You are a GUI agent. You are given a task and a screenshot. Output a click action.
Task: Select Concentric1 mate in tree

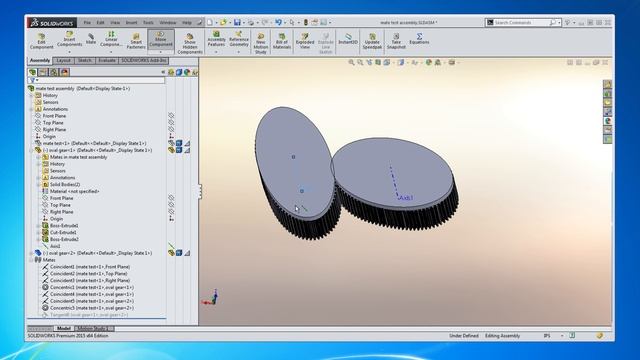[x=88, y=287]
